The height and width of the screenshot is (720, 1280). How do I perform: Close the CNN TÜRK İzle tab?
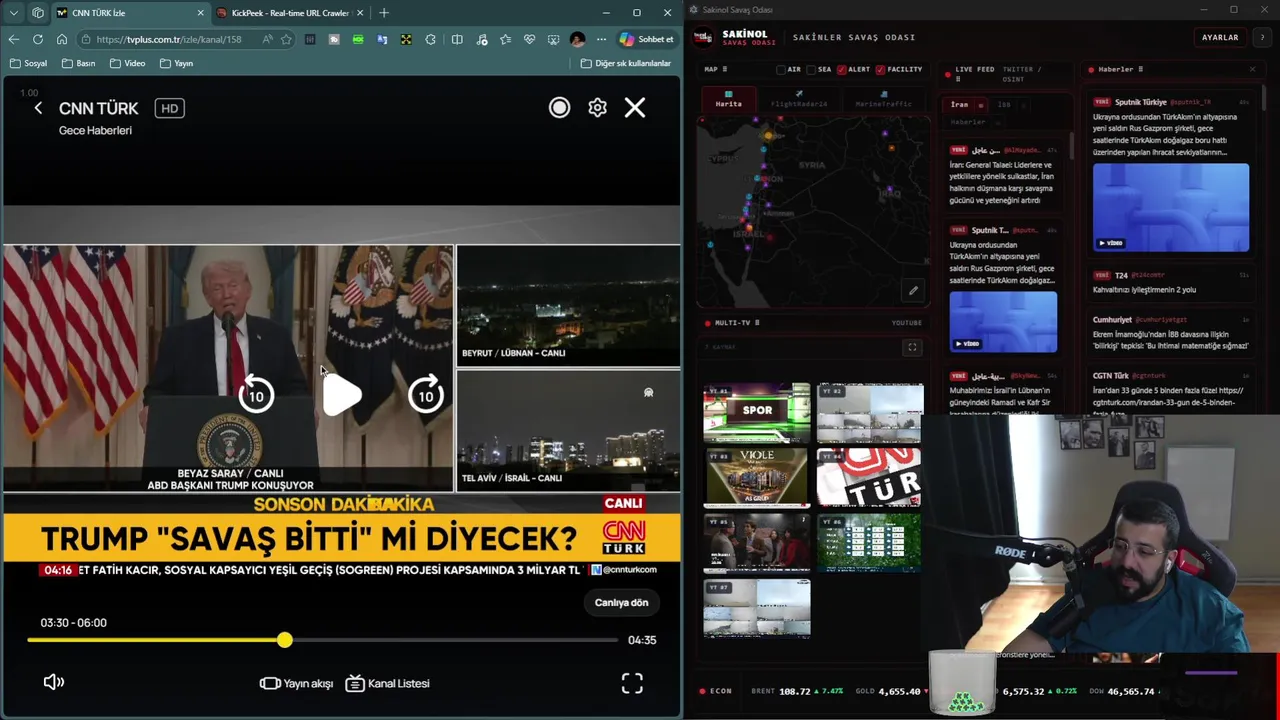pyautogui.click(x=200, y=13)
